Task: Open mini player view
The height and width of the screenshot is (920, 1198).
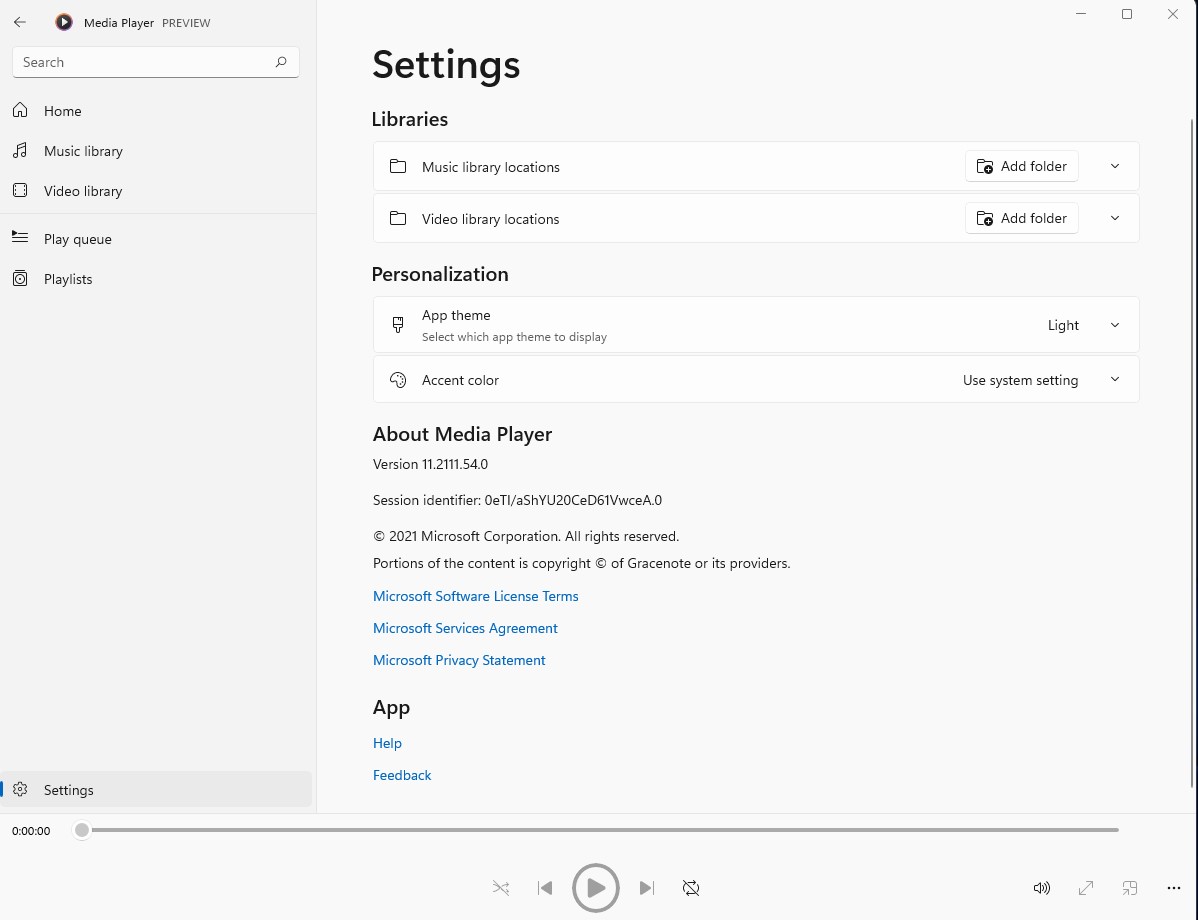Action: (1130, 888)
